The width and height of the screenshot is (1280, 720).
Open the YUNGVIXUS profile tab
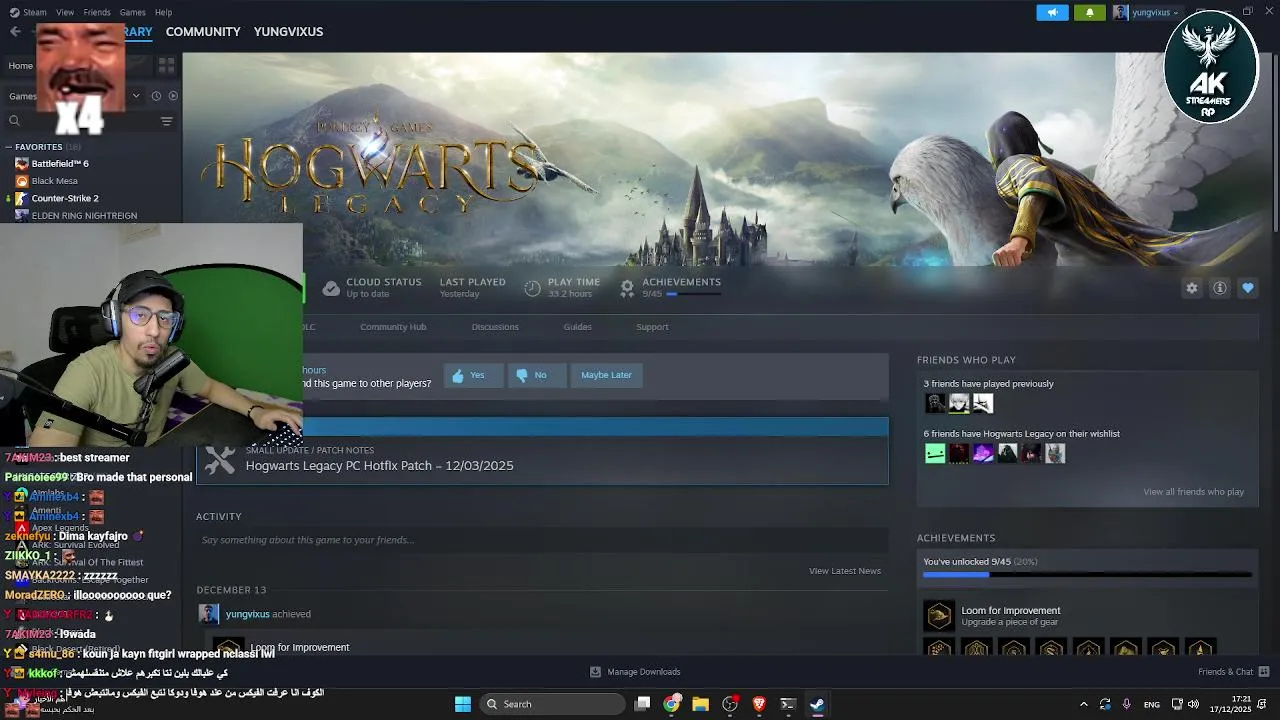point(288,31)
